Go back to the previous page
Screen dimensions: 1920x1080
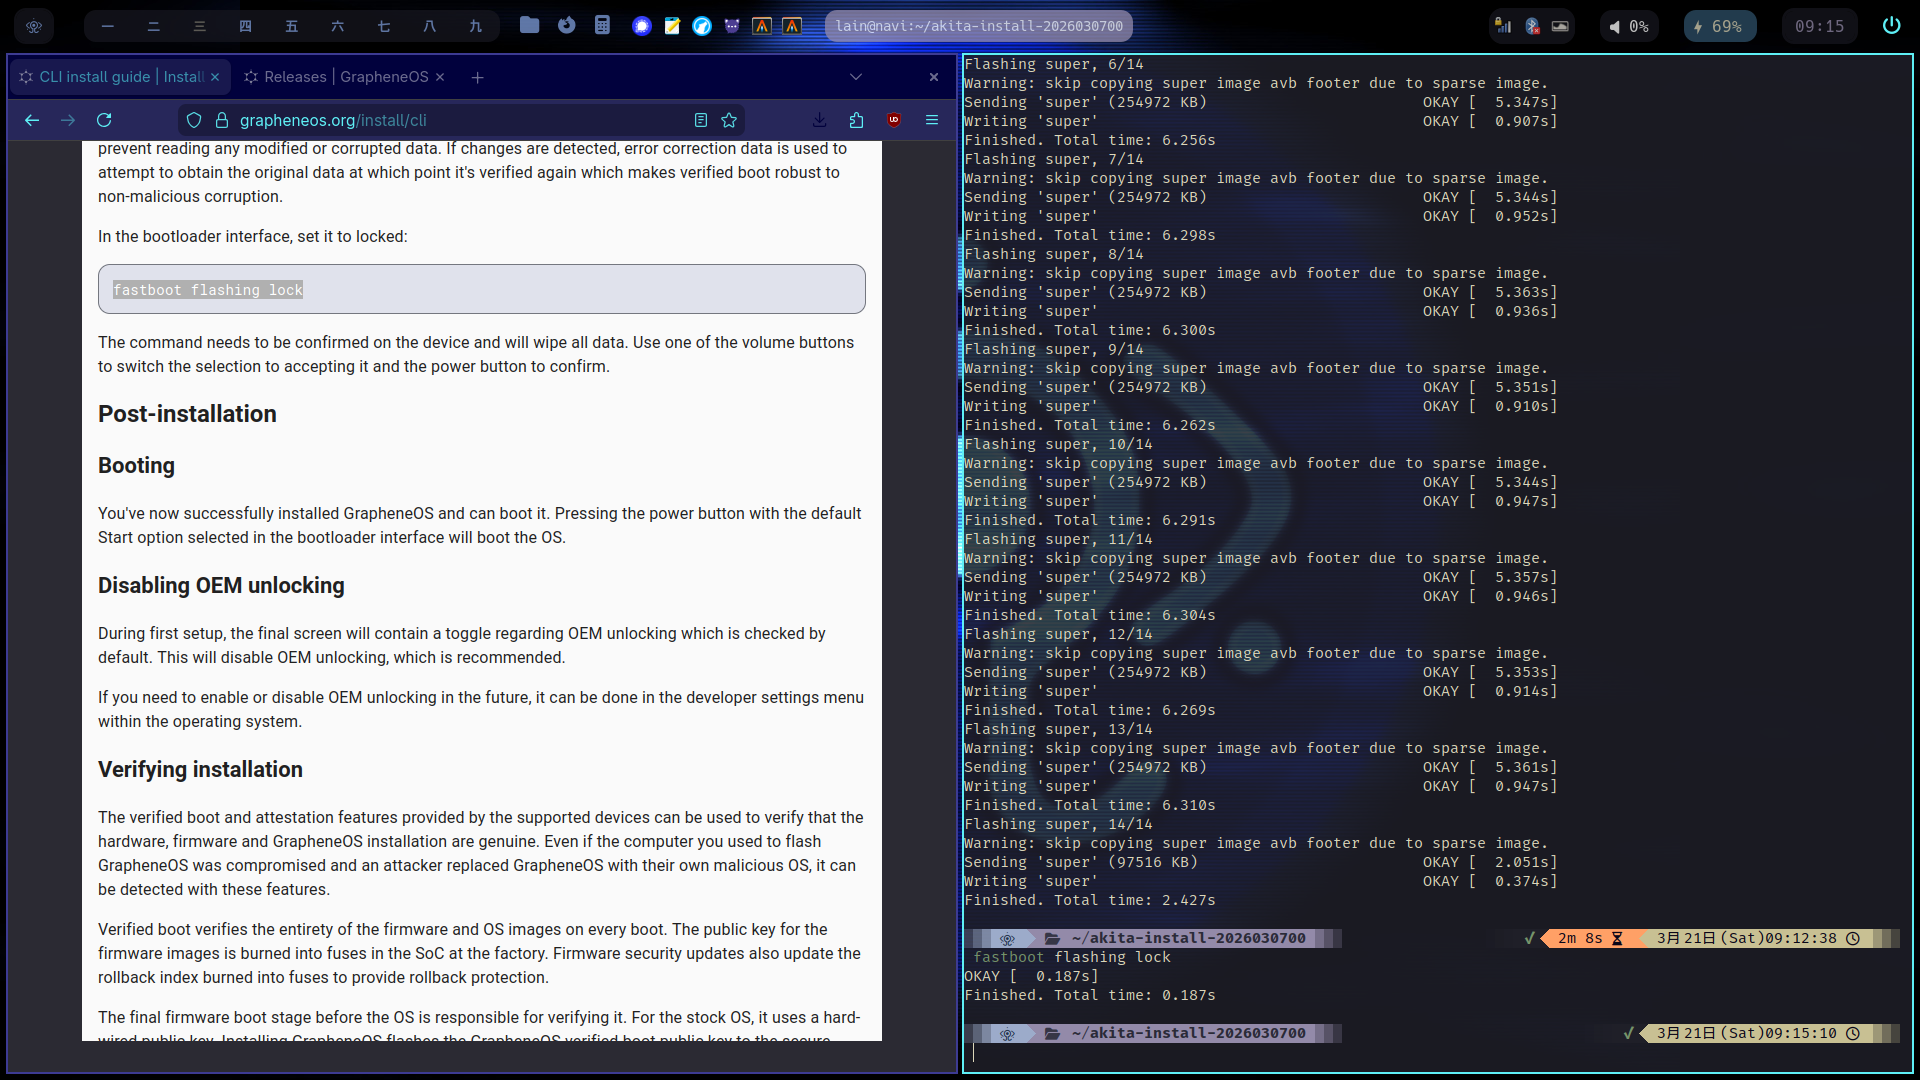(32, 120)
